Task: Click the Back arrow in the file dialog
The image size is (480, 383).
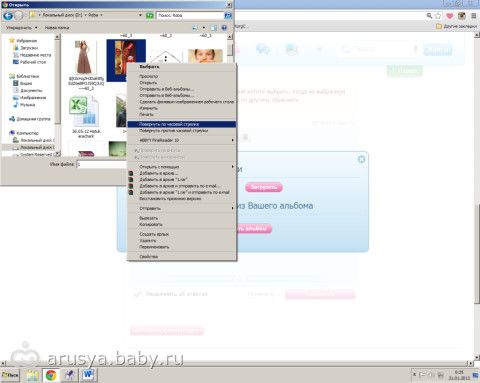Action: pos(8,15)
